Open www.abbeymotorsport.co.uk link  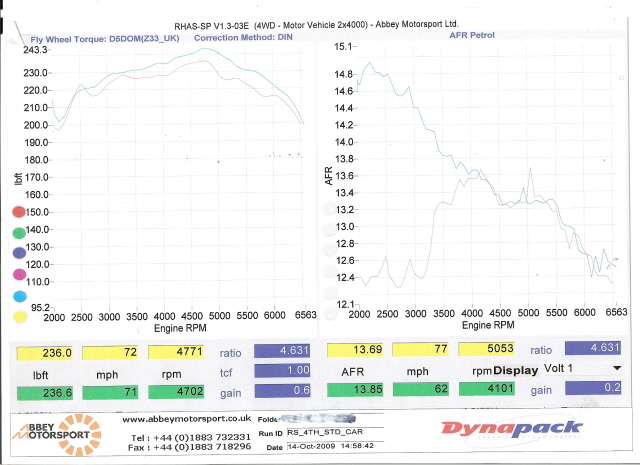pyautogui.click(x=187, y=419)
